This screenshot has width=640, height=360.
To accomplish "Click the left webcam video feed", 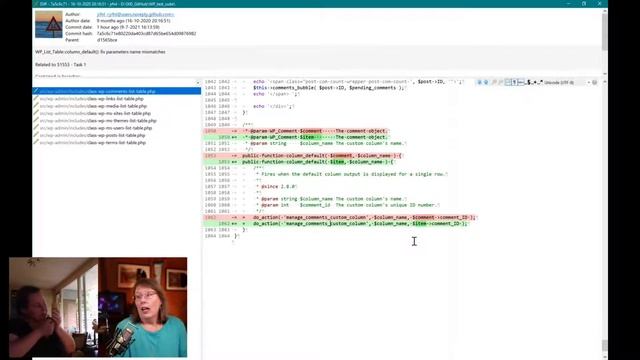I will click(53, 307).
